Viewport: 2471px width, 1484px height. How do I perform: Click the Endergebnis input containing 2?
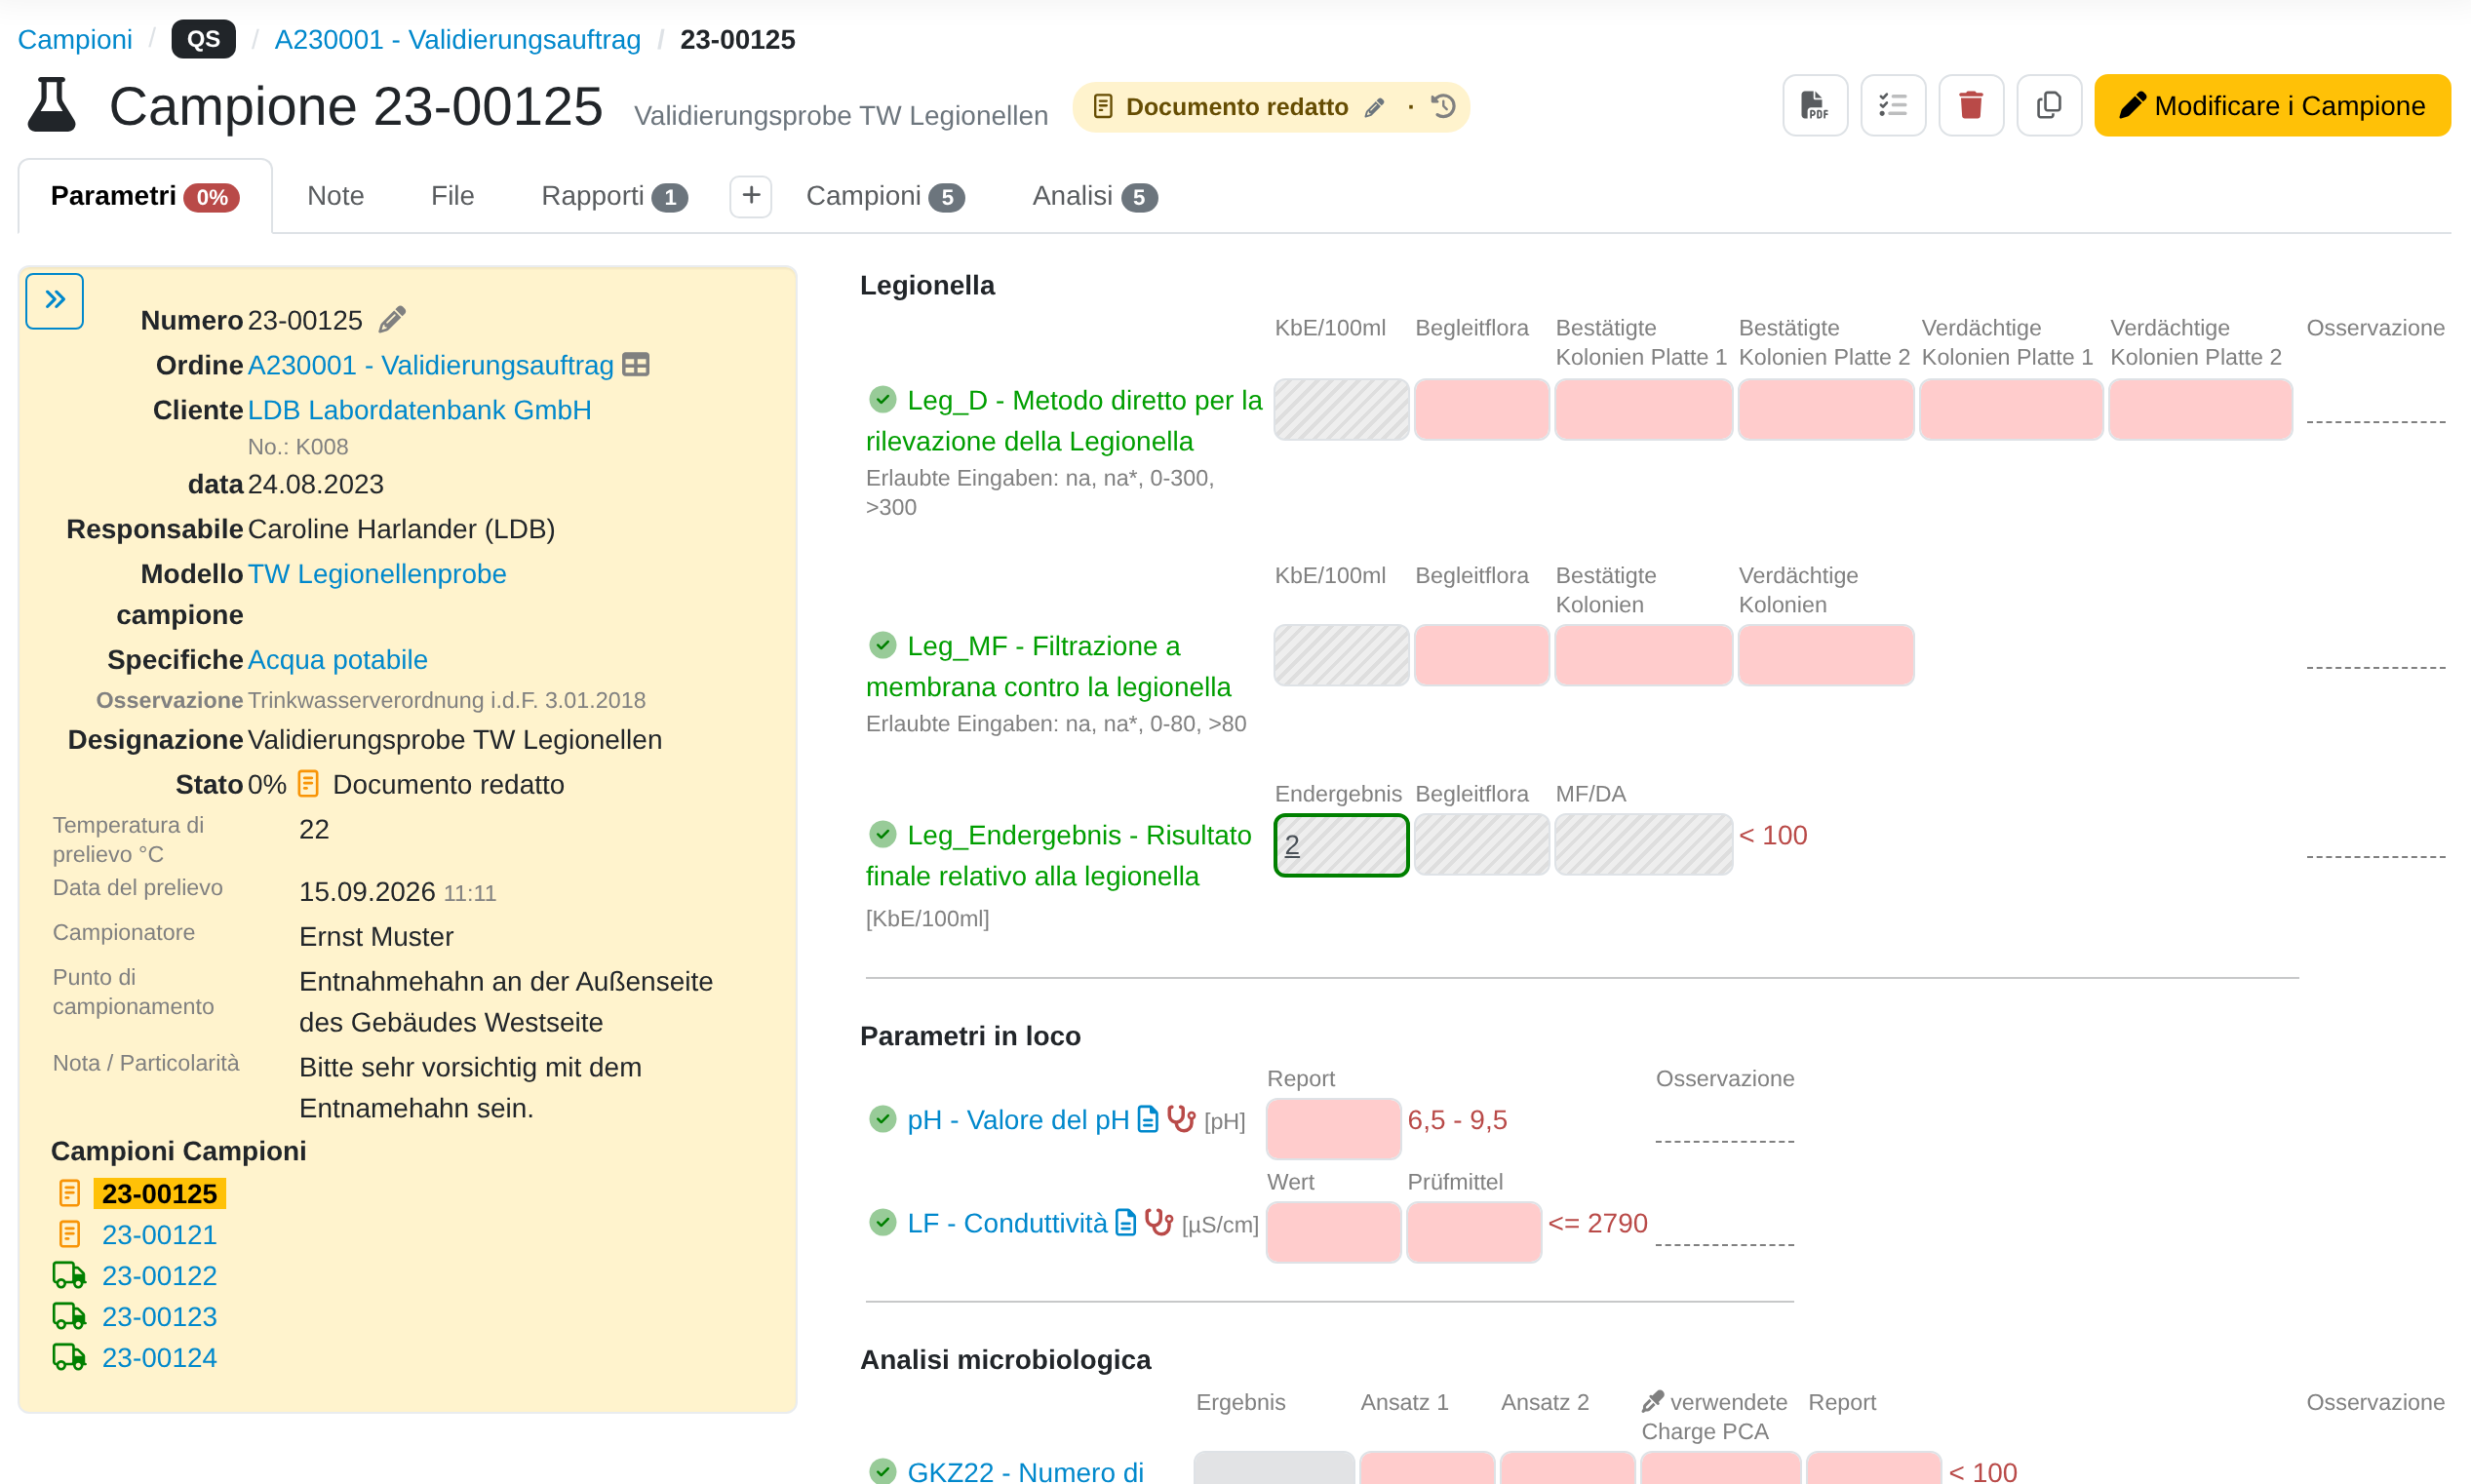pyautogui.click(x=1341, y=845)
